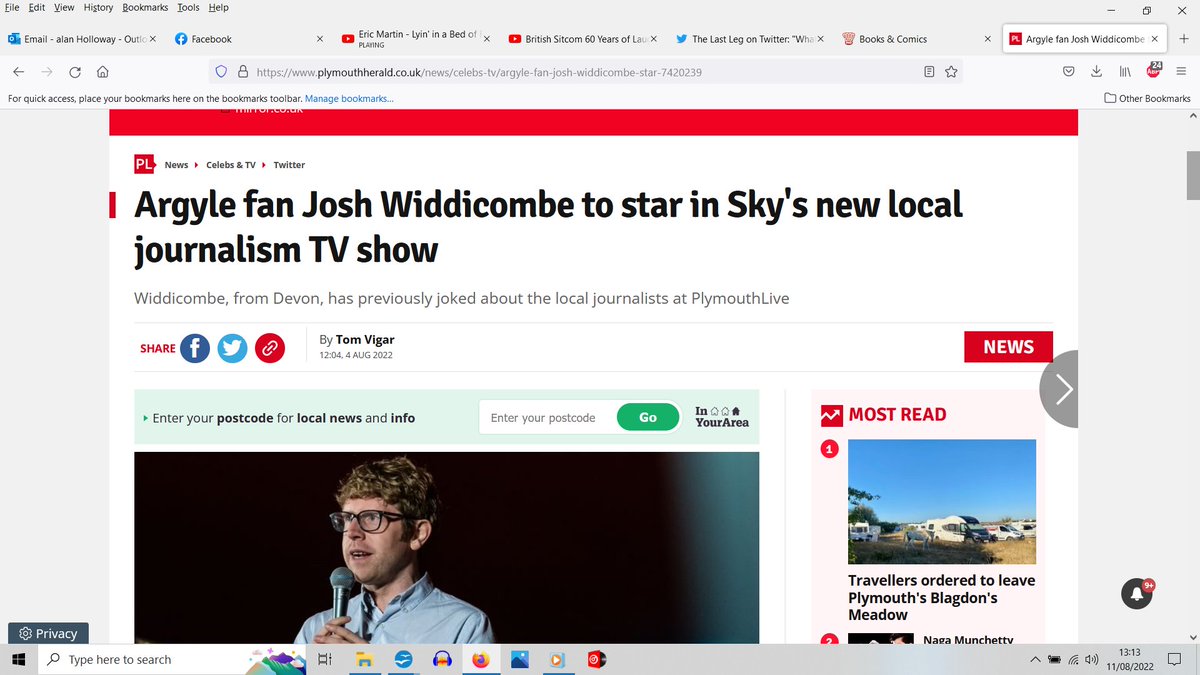
Task: Click the PL Plymouth Live logo
Action: click(145, 164)
